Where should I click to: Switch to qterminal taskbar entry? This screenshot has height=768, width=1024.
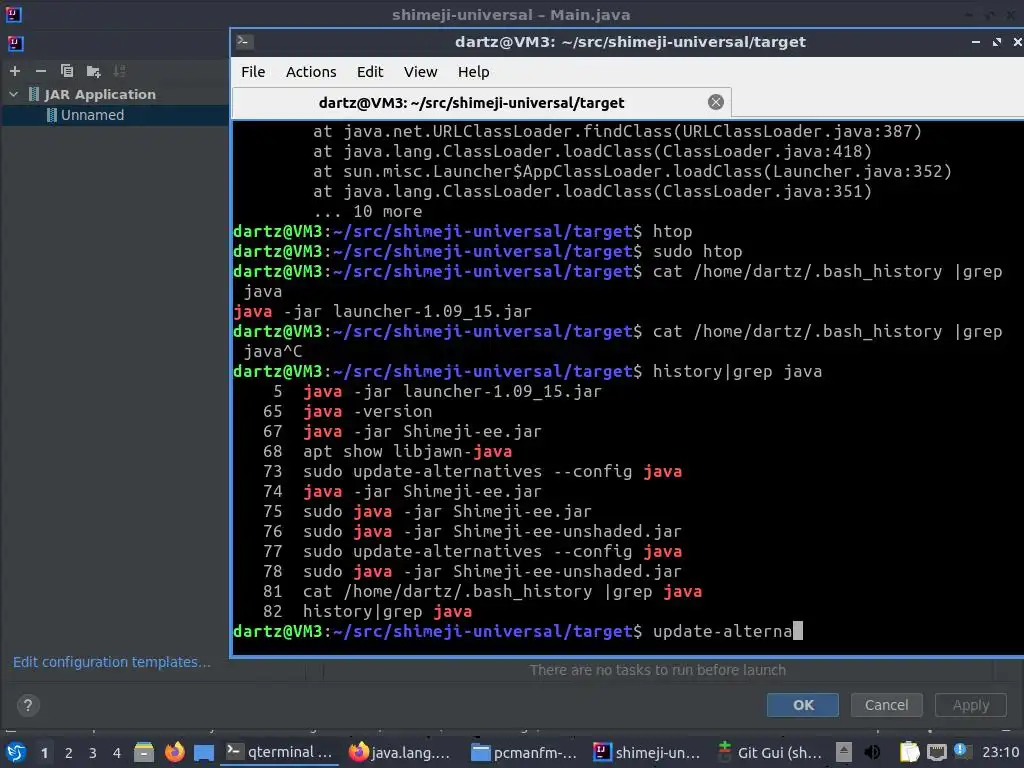click(x=281, y=752)
